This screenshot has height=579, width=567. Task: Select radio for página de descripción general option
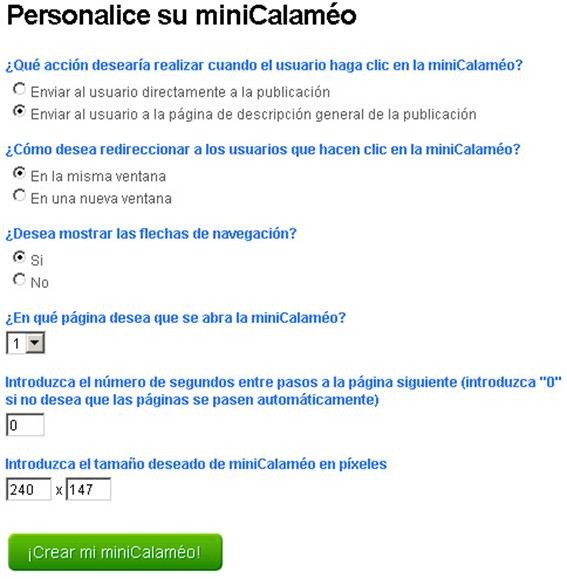click(19, 111)
